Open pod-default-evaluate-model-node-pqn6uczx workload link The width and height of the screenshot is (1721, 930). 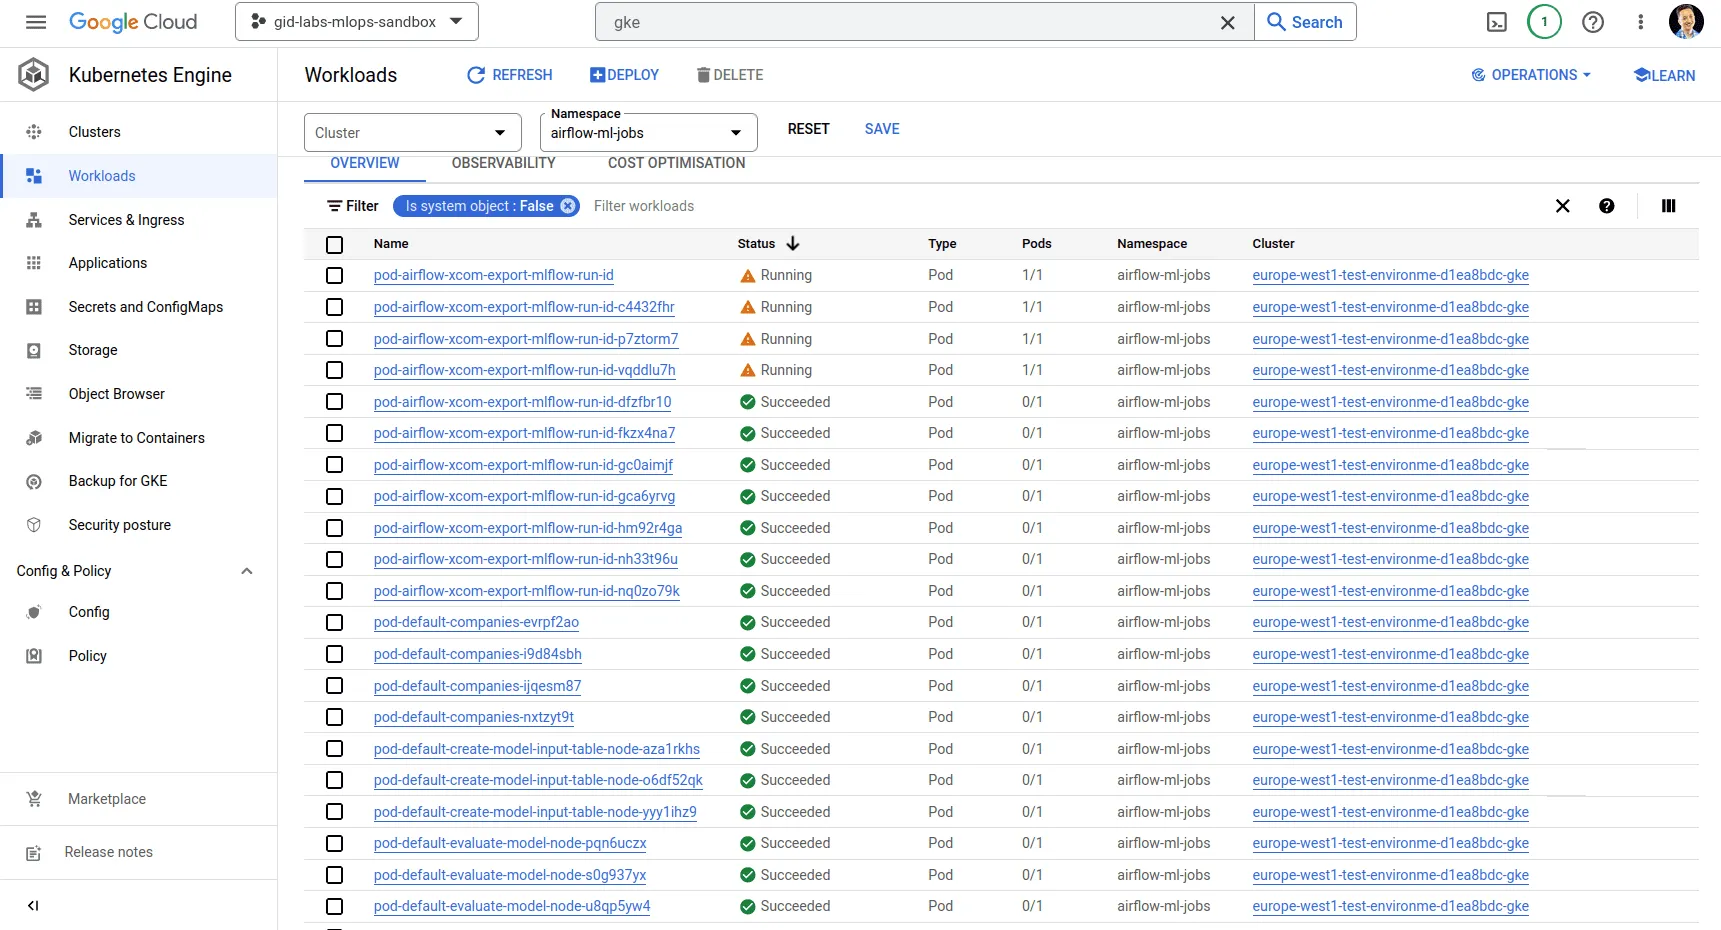pos(510,843)
